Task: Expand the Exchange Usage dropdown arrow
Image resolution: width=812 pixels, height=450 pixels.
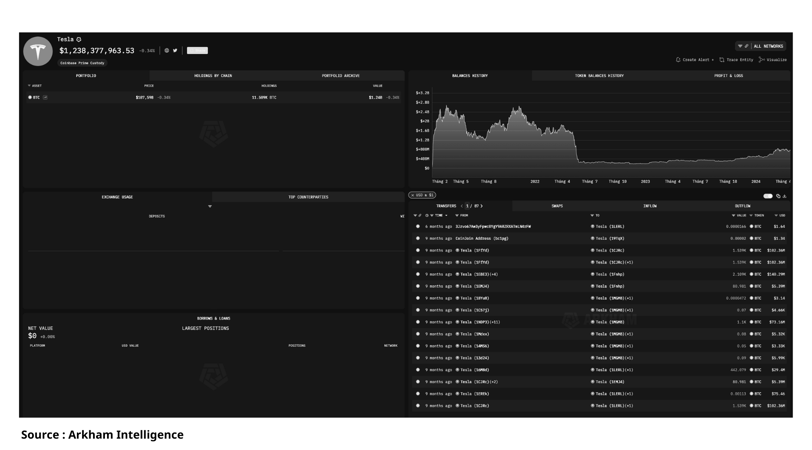Action: (210, 207)
